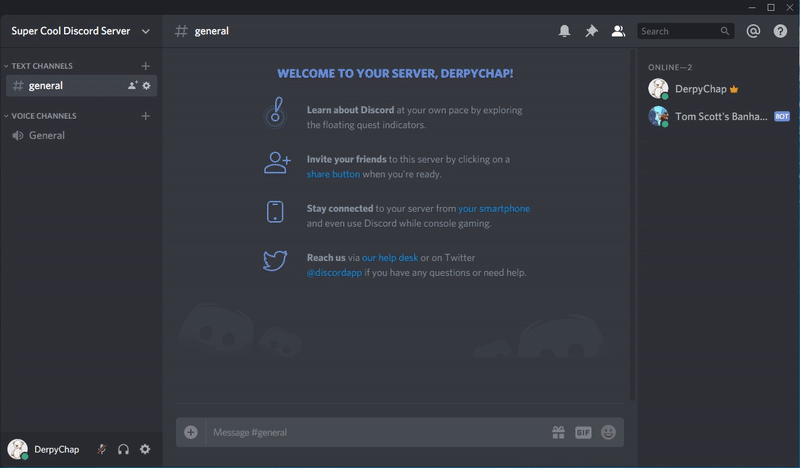
Task: Open notification settings bell icon
Action: [564, 31]
